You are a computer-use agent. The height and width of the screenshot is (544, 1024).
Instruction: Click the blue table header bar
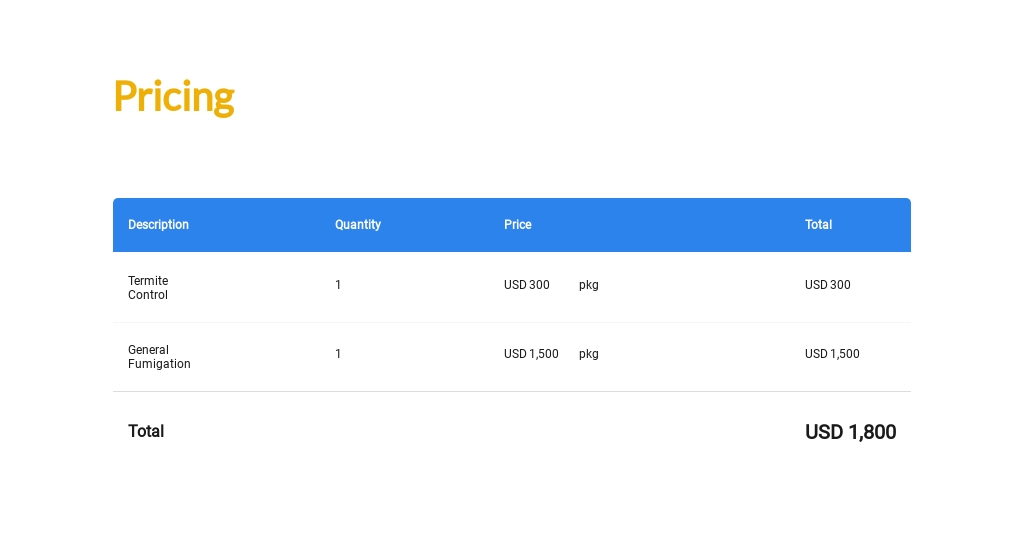point(512,225)
